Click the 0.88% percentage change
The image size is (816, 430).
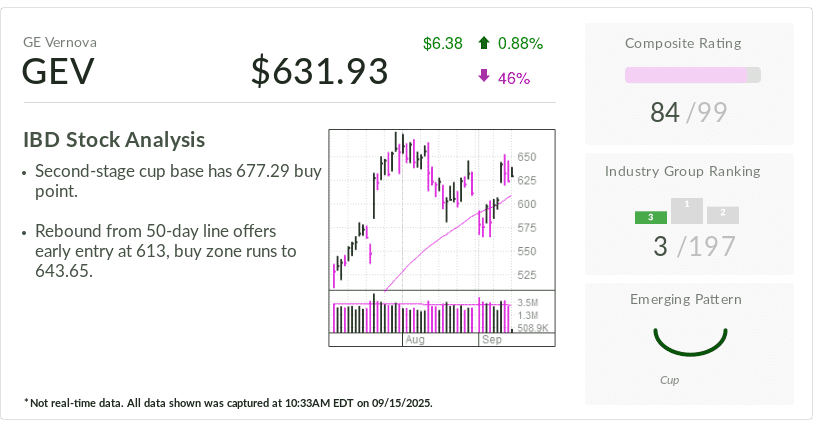519,43
